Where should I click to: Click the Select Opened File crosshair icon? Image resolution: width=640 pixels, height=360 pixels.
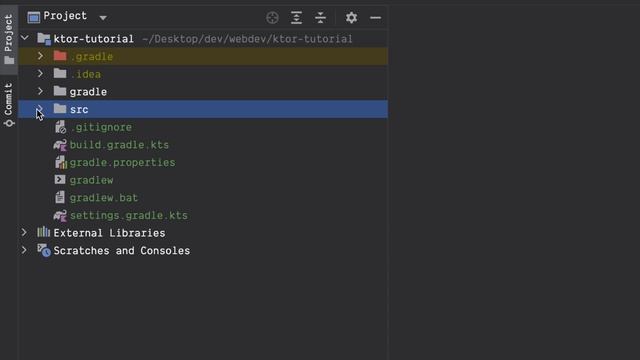[272, 18]
